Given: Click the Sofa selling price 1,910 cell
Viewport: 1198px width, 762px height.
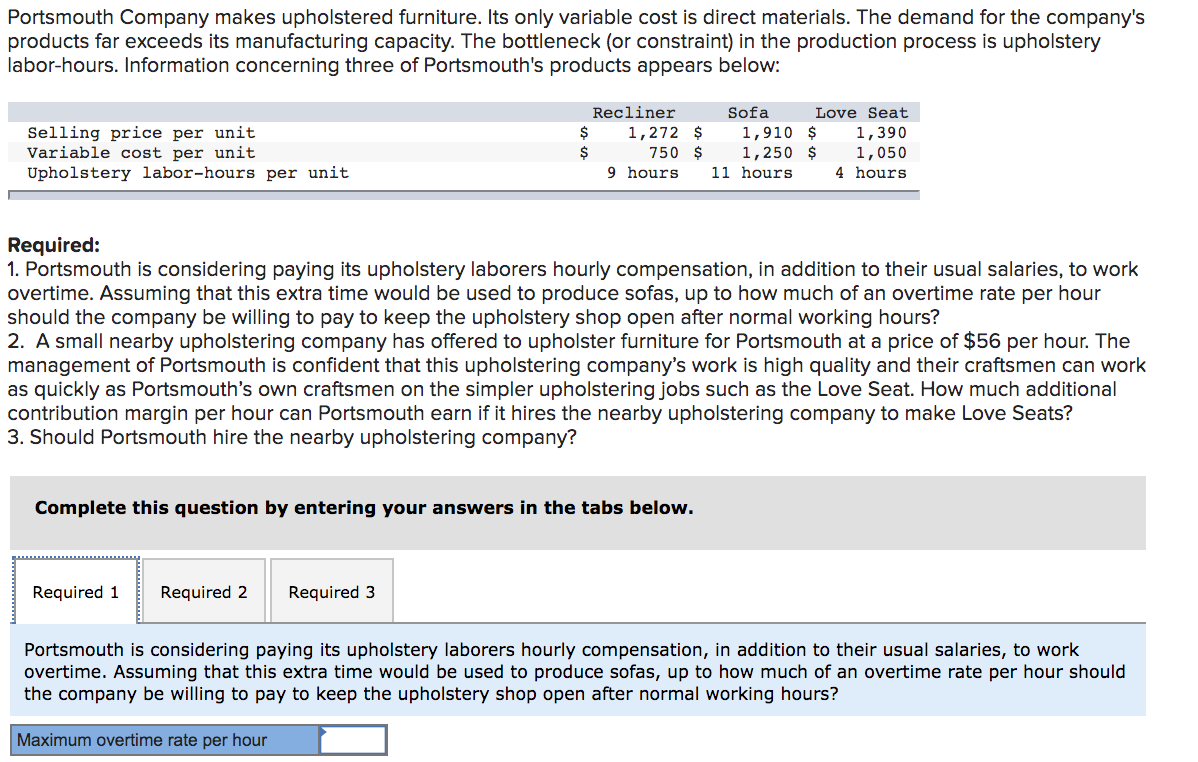Looking at the screenshot, I should pyautogui.click(x=767, y=133).
